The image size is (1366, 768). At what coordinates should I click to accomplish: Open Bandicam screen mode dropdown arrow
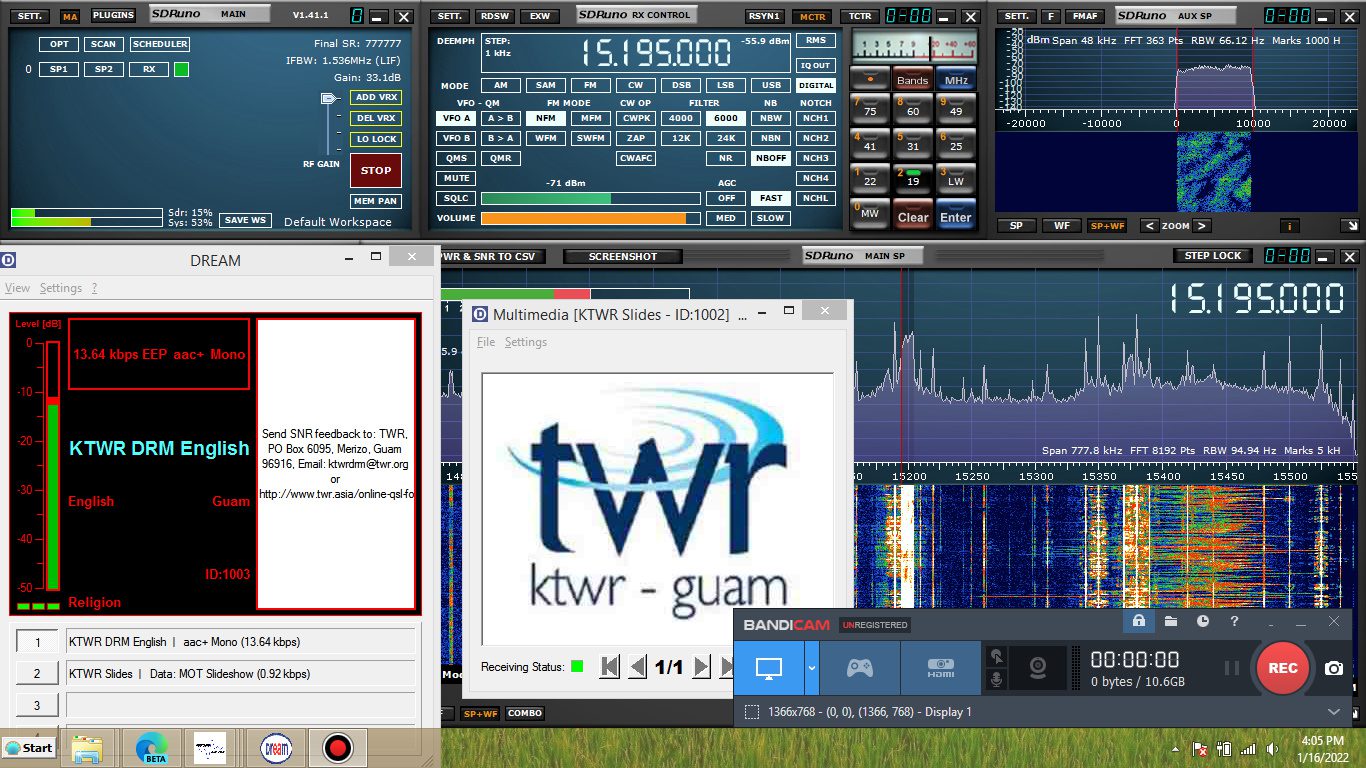click(x=812, y=668)
